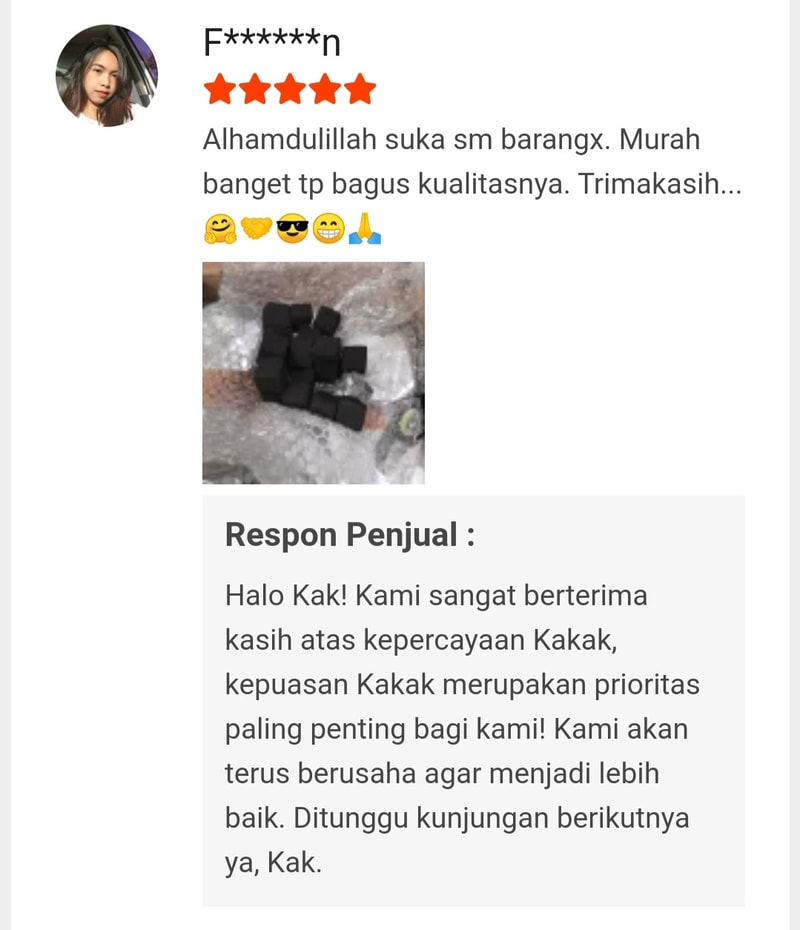The width and height of the screenshot is (800, 930).
Task: Click the handshake emoji
Action: point(256,229)
